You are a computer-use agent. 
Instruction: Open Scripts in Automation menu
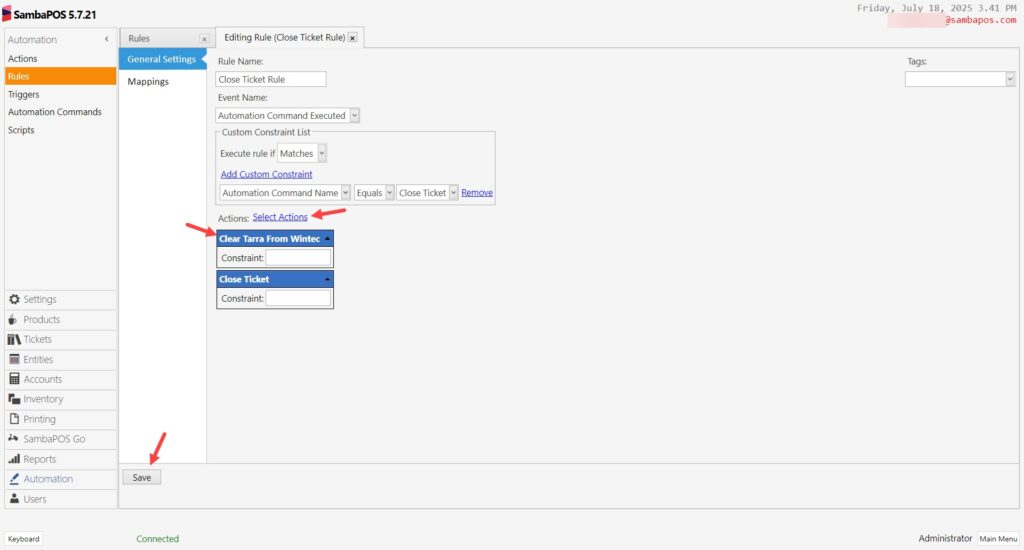pyautogui.click(x=60, y=130)
